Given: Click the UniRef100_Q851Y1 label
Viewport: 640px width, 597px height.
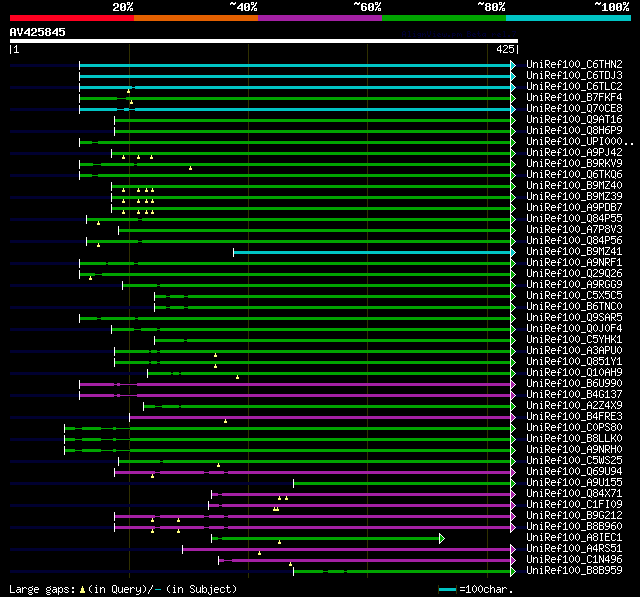Looking at the screenshot, I should (x=574, y=362).
